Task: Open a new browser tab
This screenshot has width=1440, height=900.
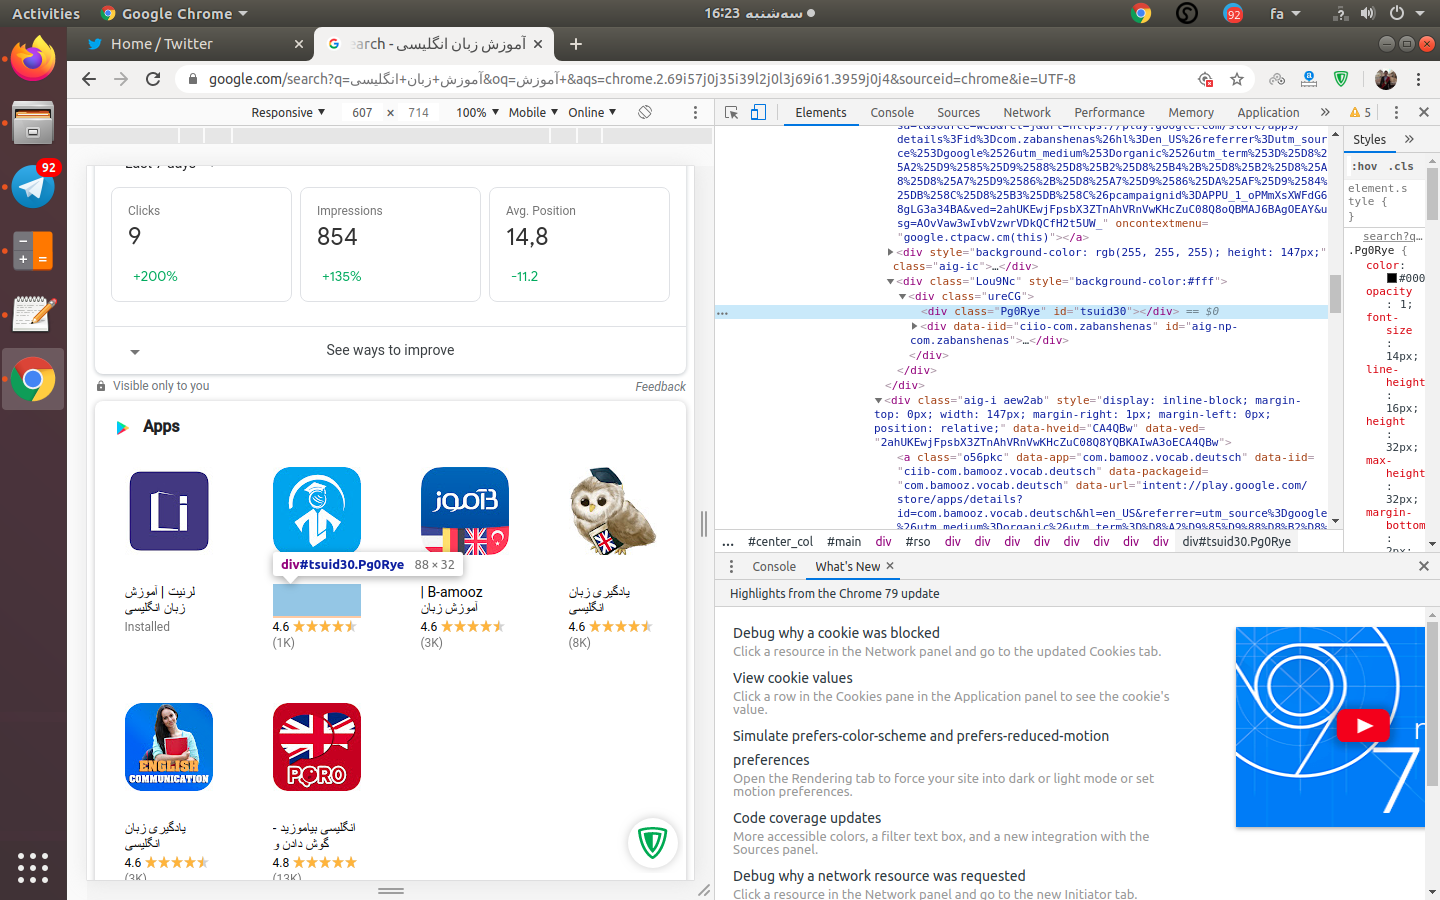Action: tap(576, 44)
